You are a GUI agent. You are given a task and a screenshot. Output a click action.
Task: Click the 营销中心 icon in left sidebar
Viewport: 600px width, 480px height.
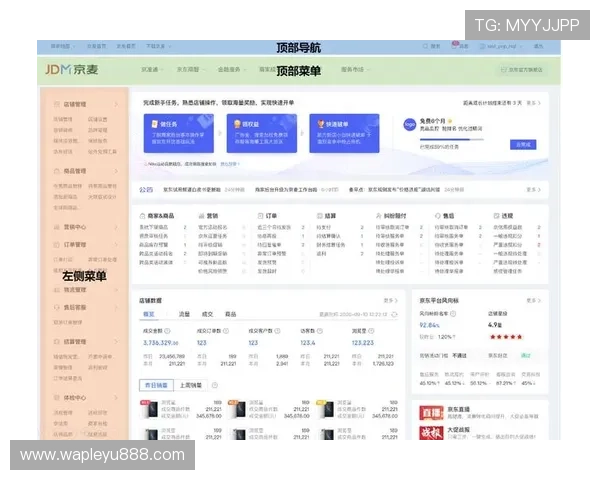pos(57,227)
